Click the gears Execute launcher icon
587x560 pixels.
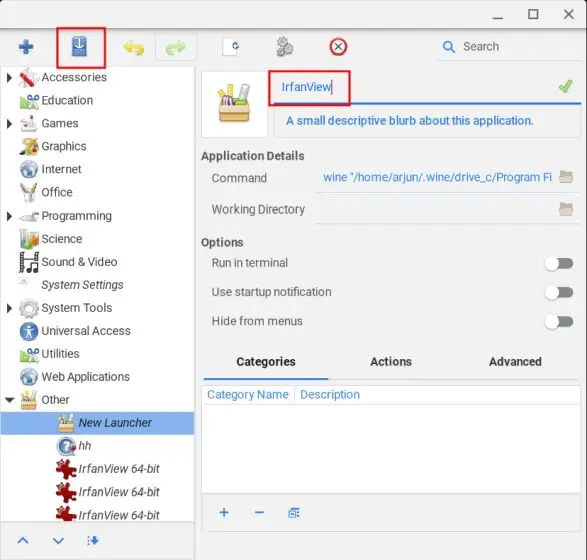pos(285,47)
